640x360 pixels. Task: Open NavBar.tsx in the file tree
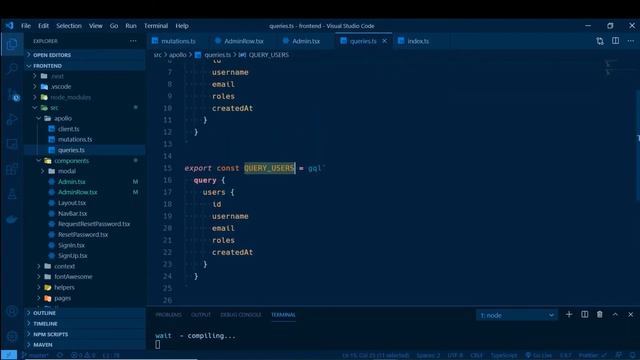point(72,213)
